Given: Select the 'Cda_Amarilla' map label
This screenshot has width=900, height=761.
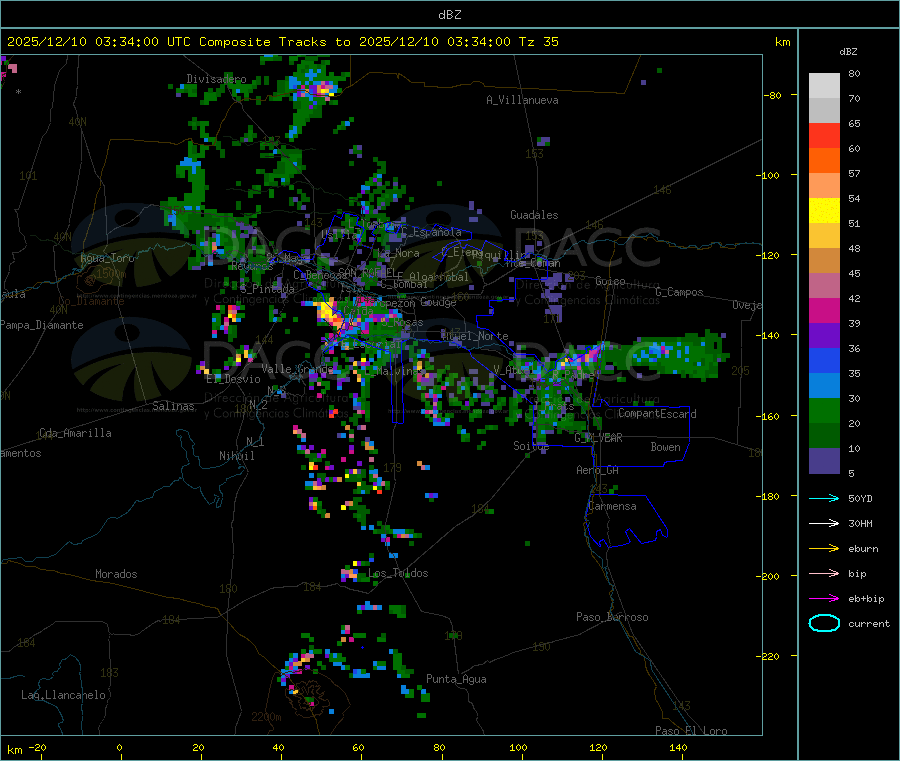Looking at the screenshot, I should pos(75,433).
